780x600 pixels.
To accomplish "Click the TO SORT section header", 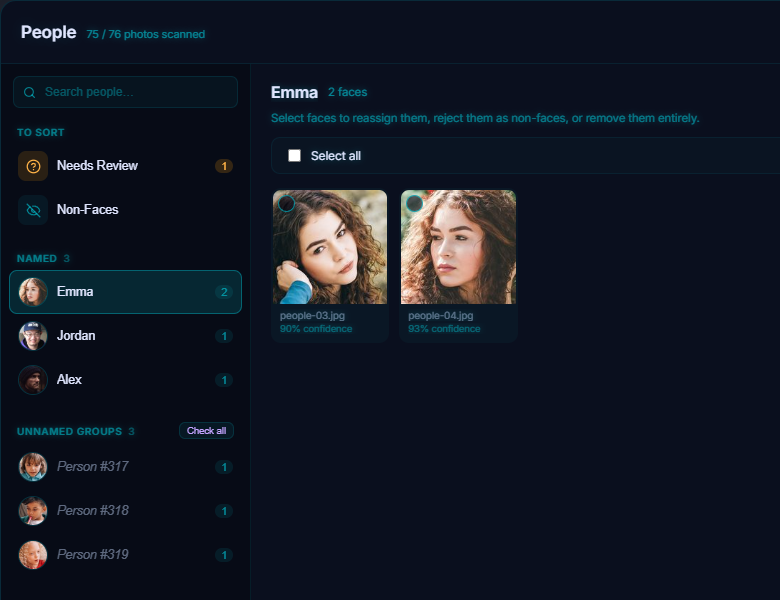I will [x=41, y=133].
